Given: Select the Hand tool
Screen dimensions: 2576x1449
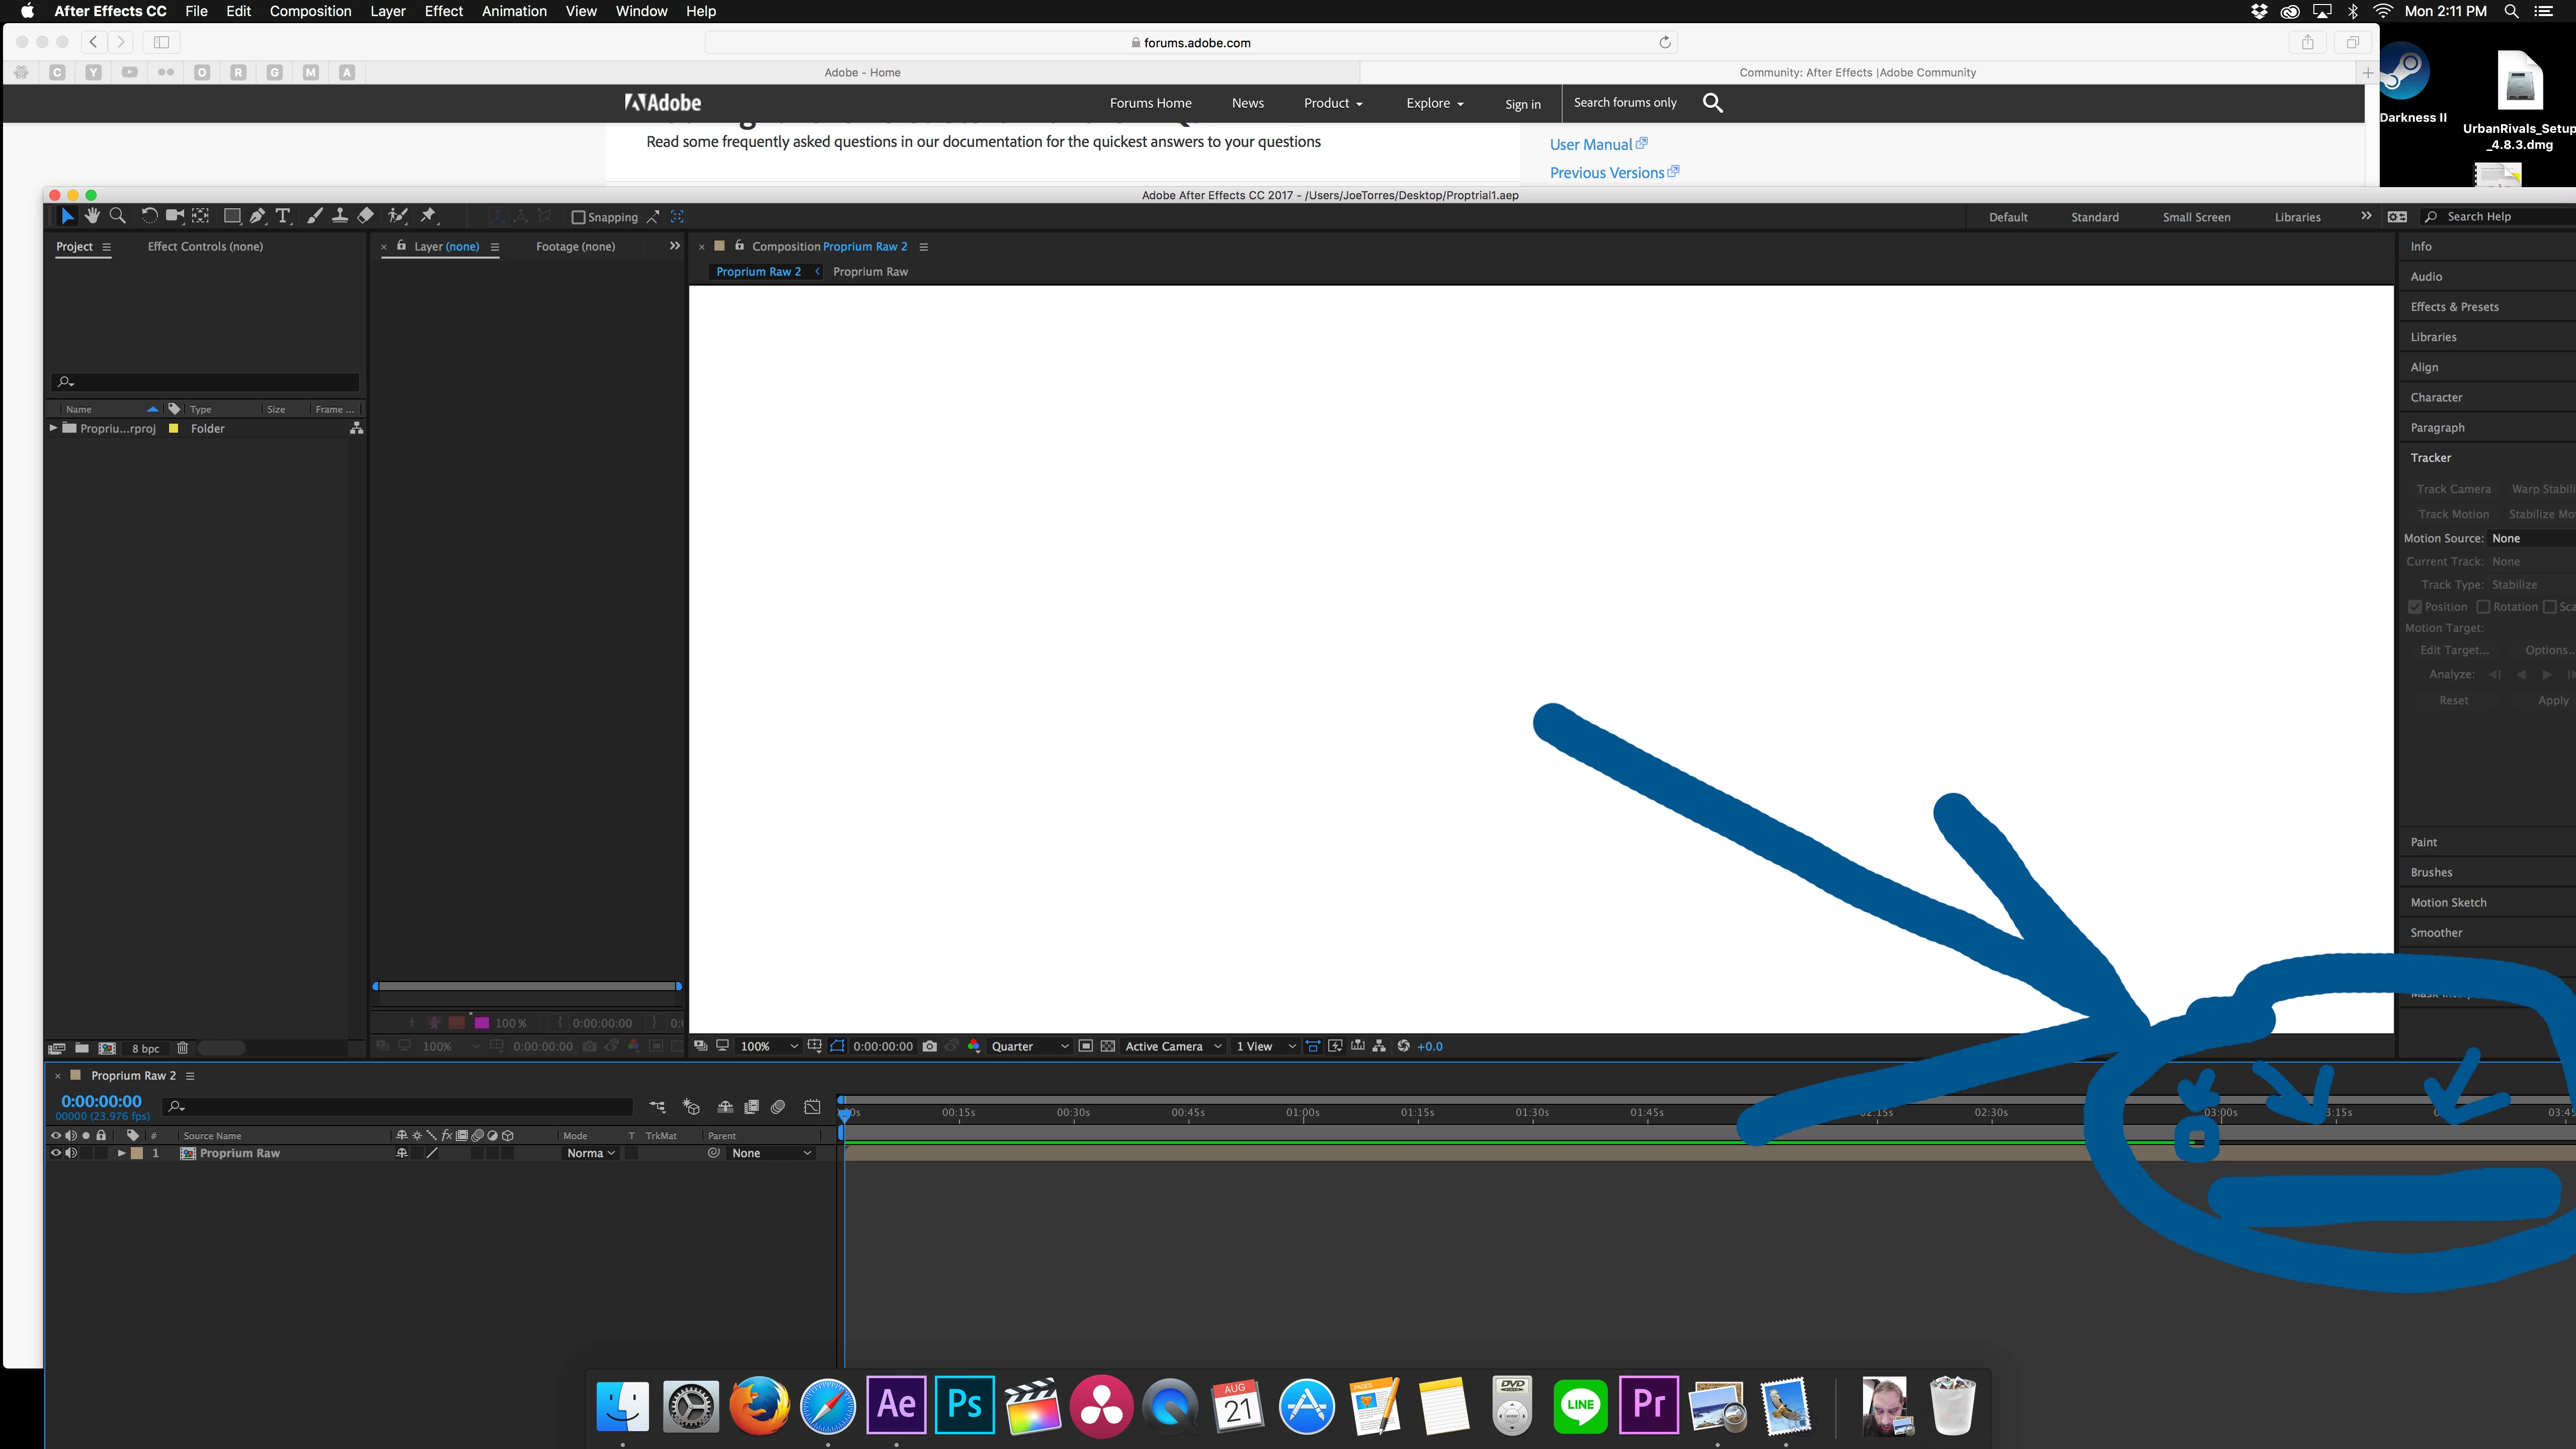Looking at the screenshot, I should click(x=92, y=216).
